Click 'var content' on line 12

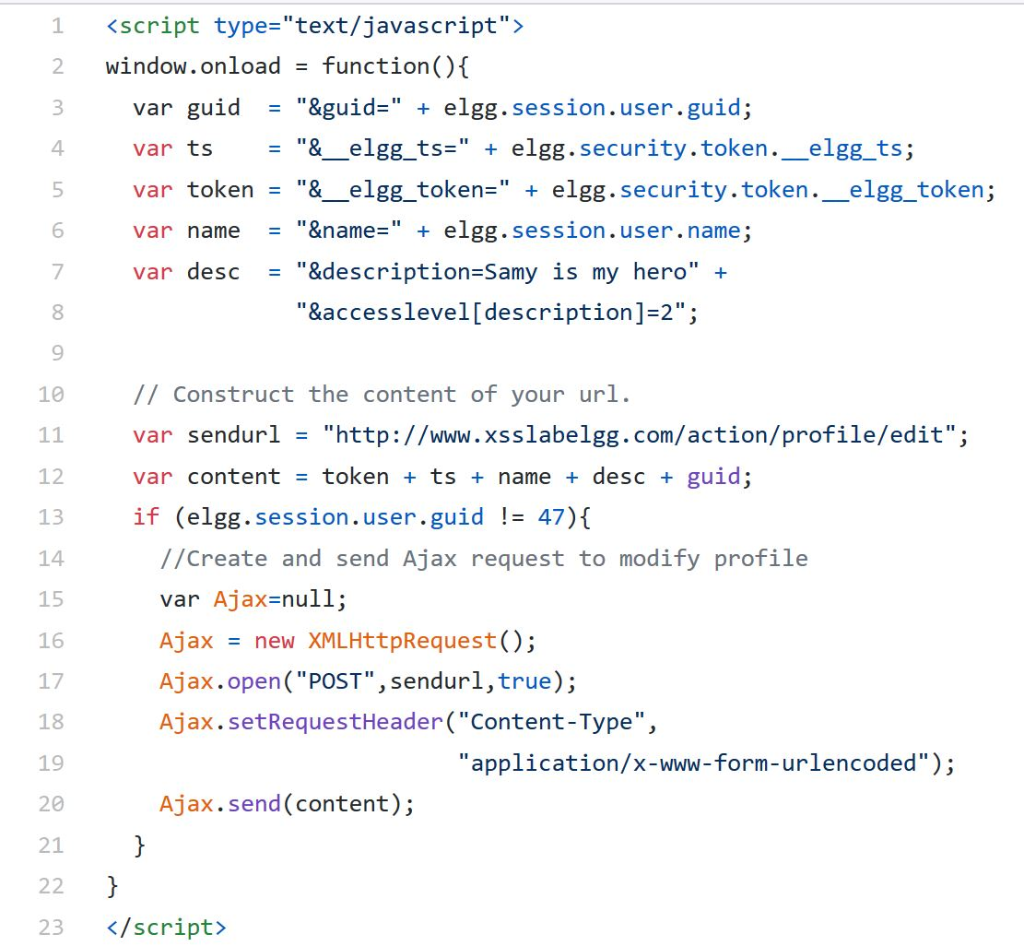pyautogui.click(x=206, y=477)
